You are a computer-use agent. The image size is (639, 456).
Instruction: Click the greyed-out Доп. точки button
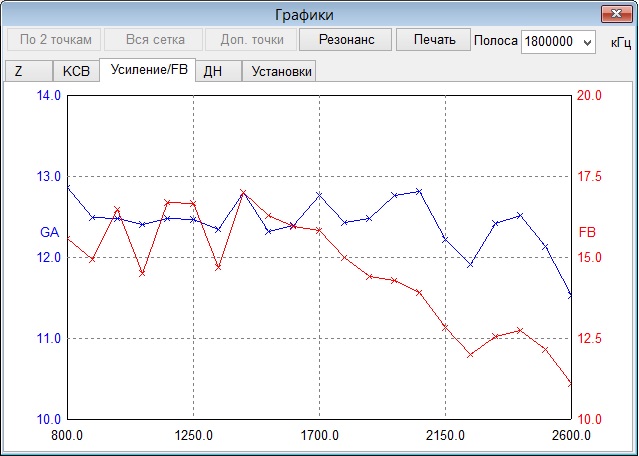point(251,40)
